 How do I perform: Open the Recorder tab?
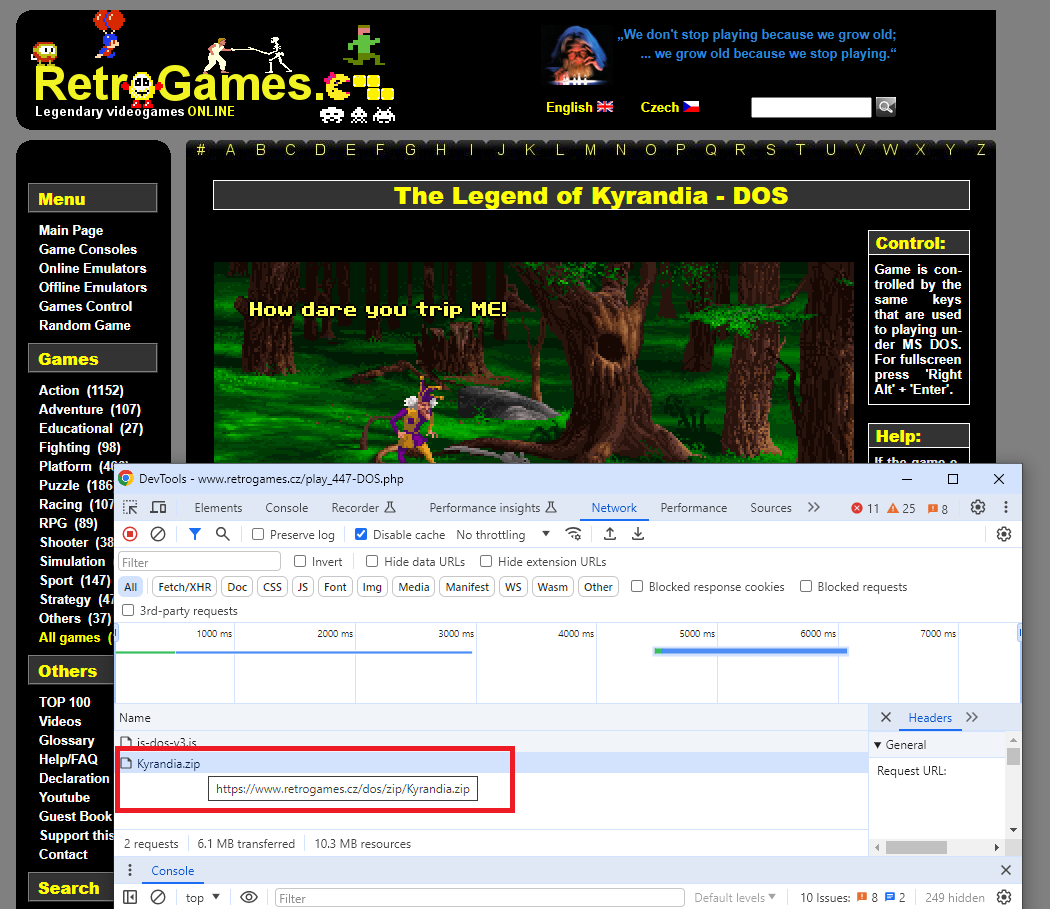coord(363,508)
